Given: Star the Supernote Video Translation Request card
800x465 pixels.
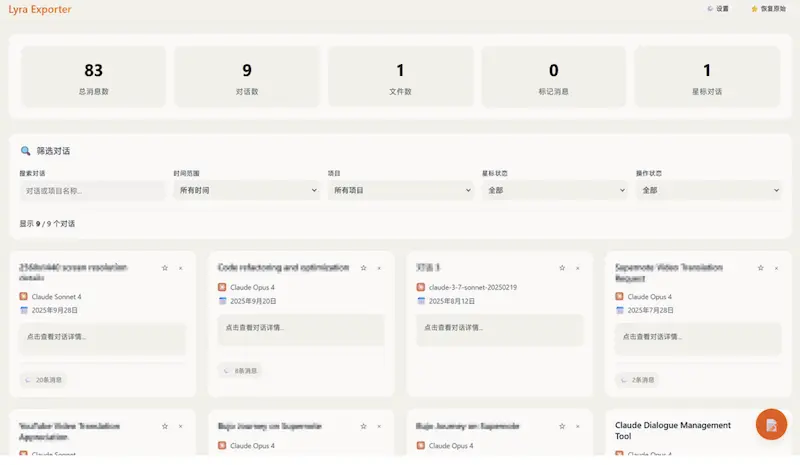Looking at the screenshot, I should point(761,268).
